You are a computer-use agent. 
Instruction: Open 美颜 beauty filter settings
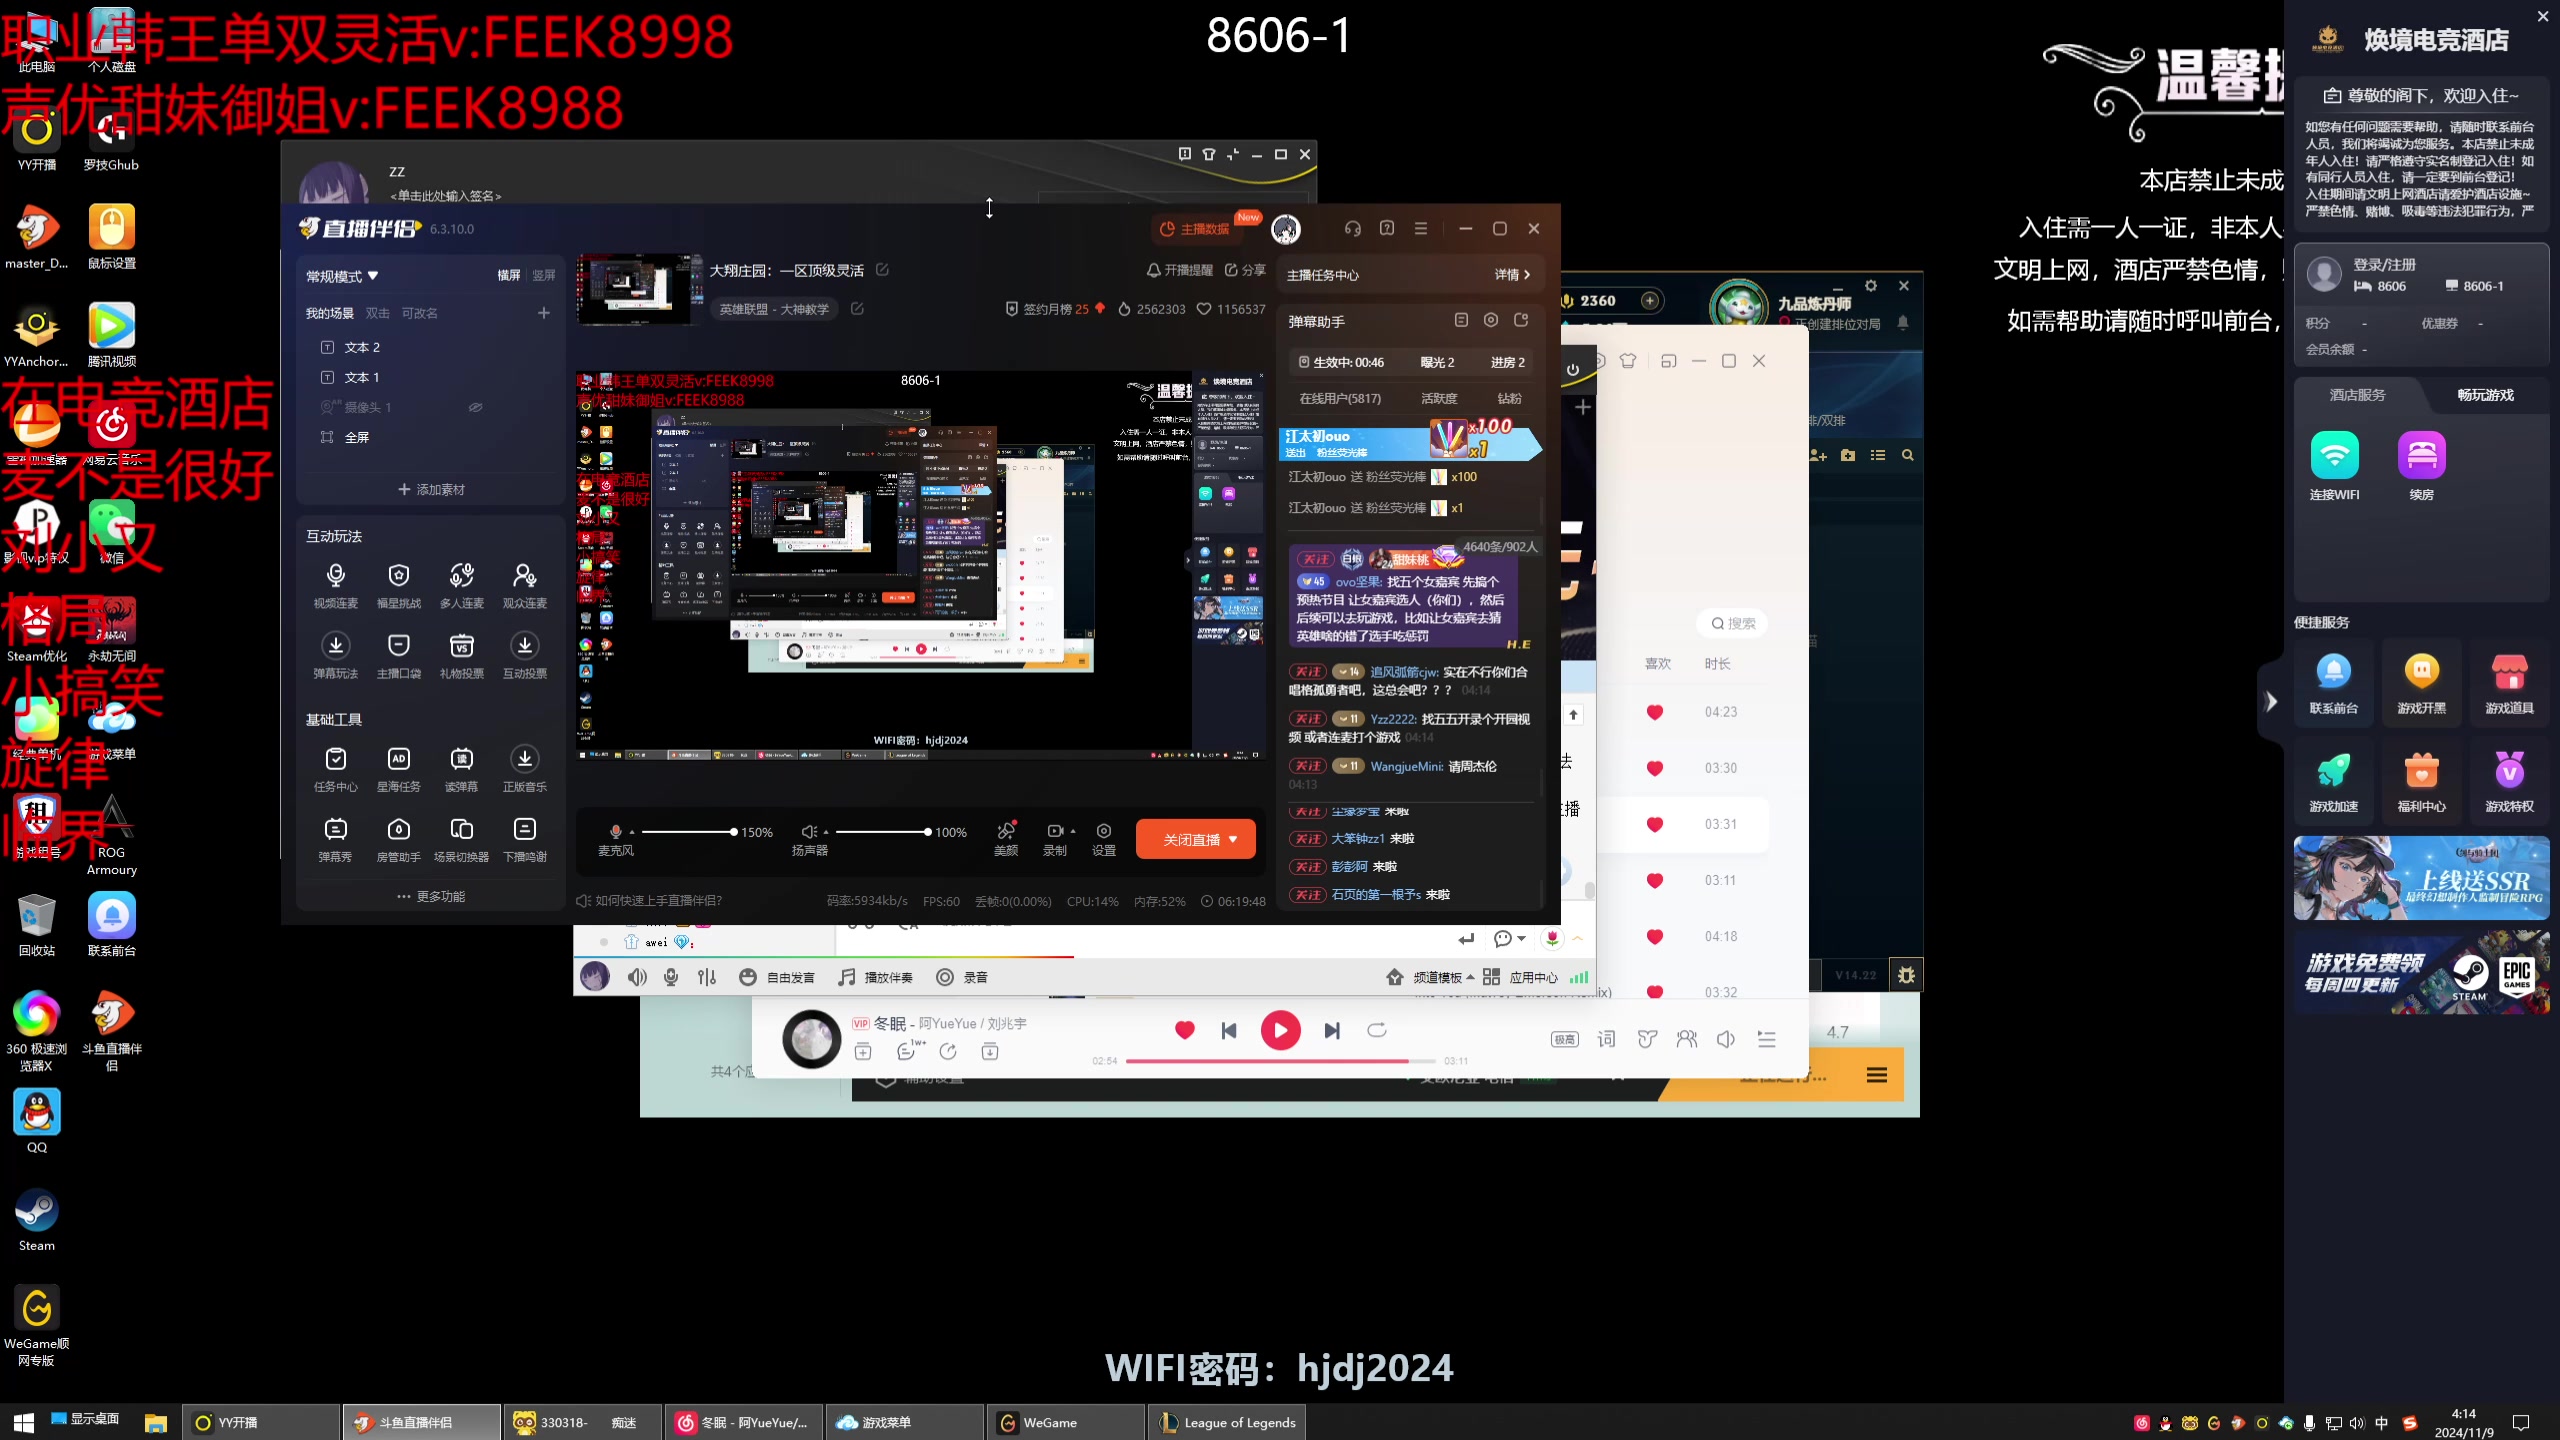[1006, 838]
